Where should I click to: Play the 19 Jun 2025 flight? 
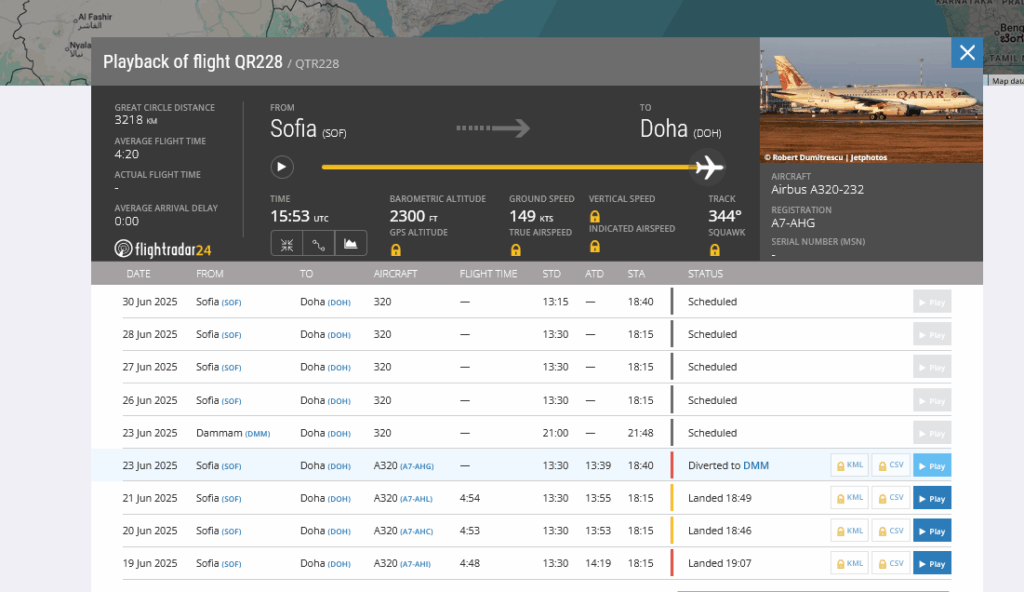point(932,563)
